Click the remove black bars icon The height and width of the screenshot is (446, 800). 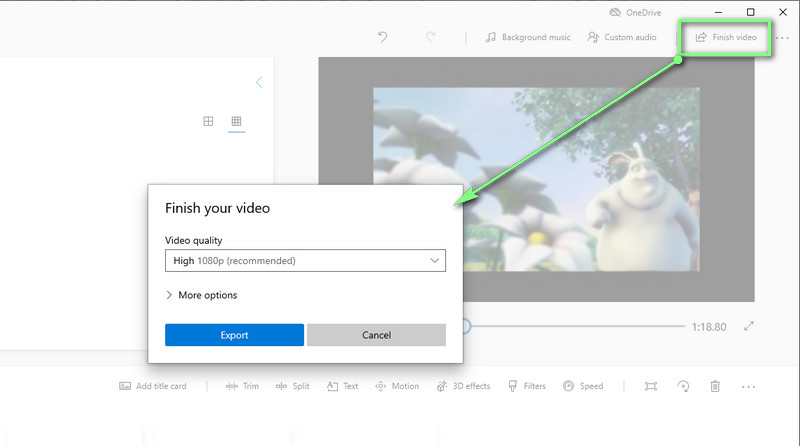pos(651,386)
